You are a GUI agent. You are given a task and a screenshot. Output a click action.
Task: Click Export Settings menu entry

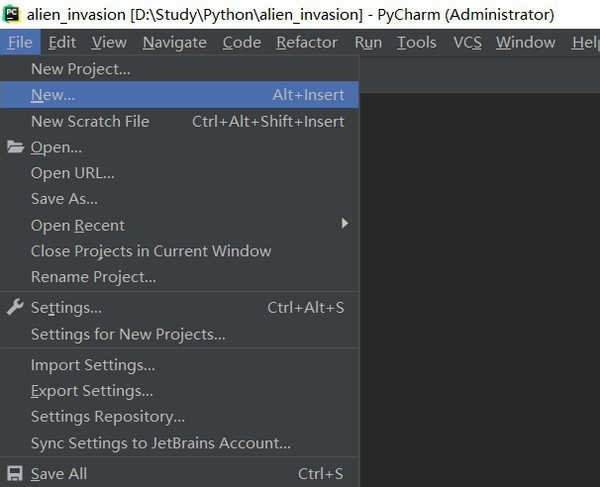pyautogui.click(x=92, y=391)
